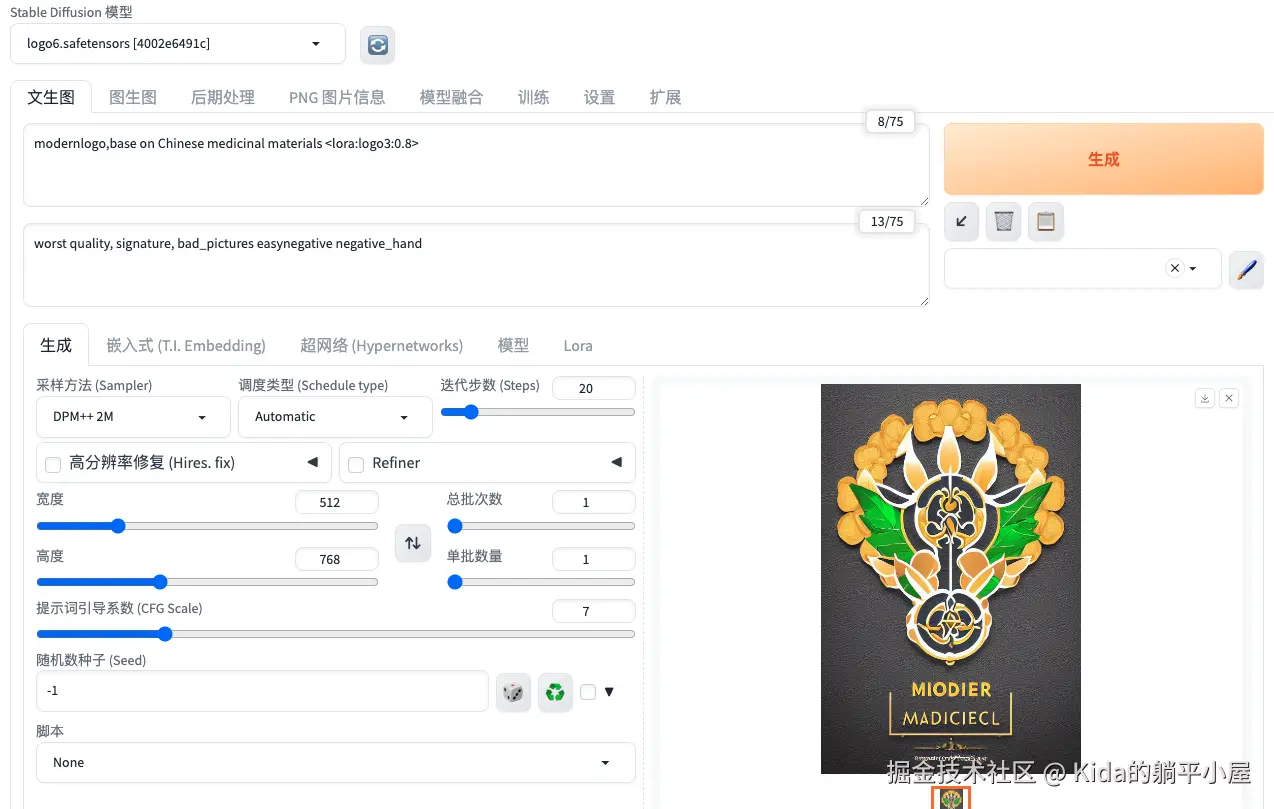
Task: Enable the Hires. fix checkbox
Action: pyautogui.click(x=53, y=464)
